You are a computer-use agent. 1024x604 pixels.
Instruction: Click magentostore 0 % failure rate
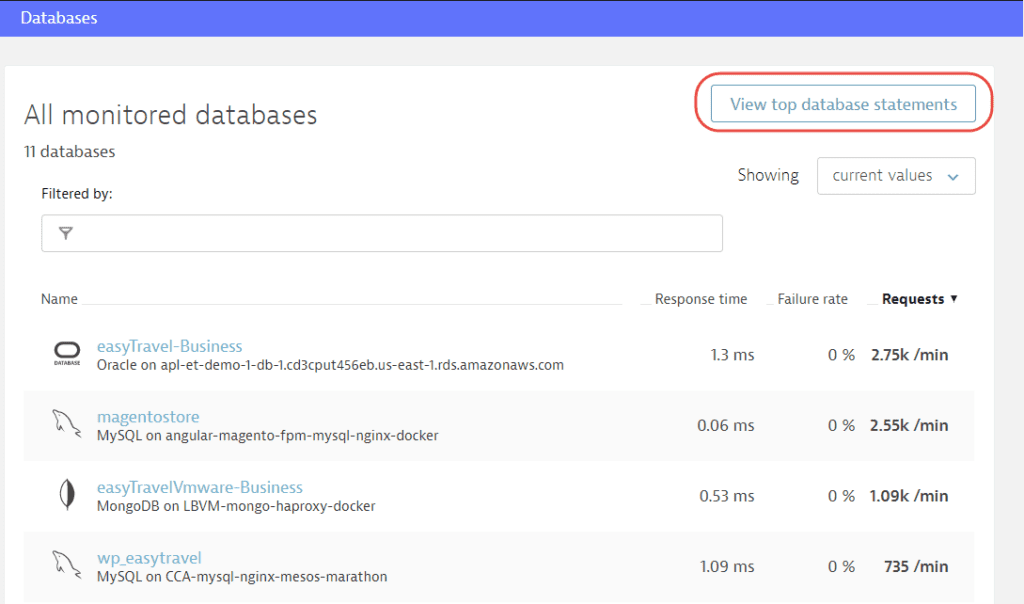coord(841,426)
